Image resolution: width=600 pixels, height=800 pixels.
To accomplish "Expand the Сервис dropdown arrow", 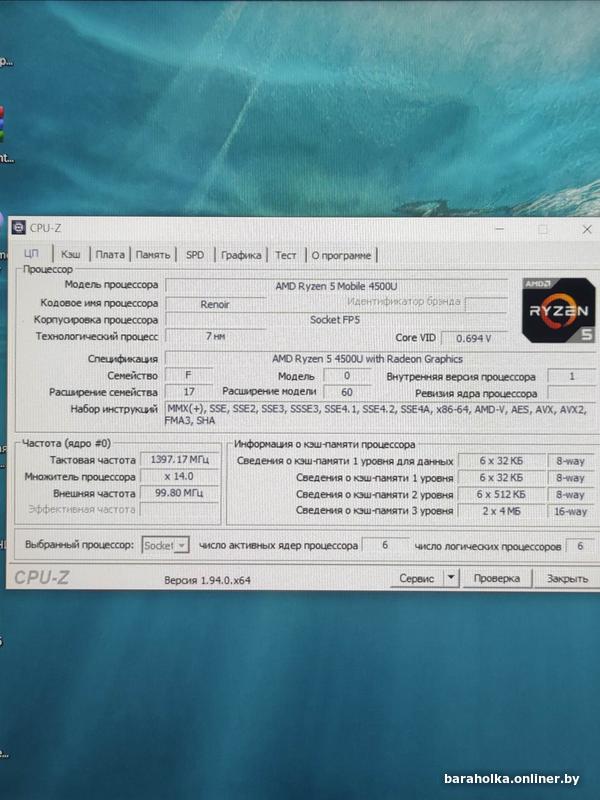I will click(x=451, y=578).
